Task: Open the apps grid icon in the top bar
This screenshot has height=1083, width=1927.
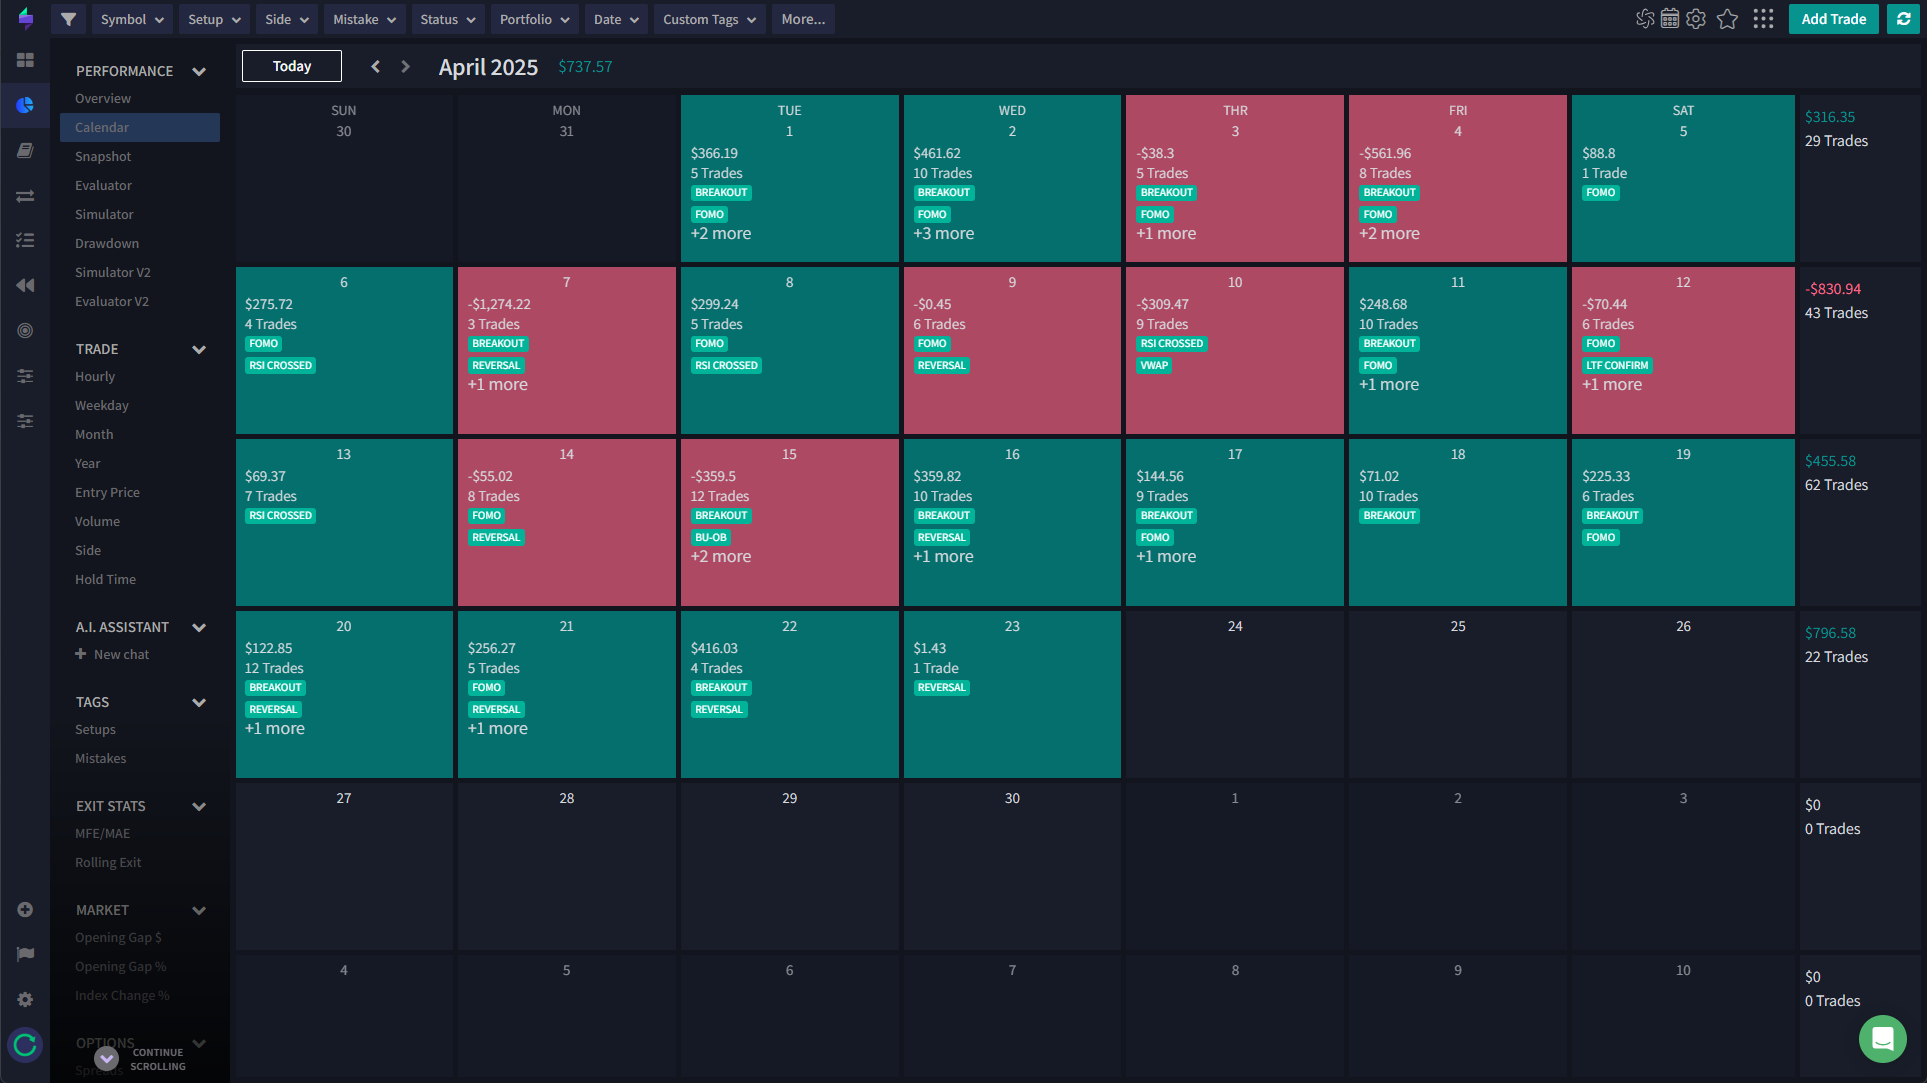Action: click(1763, 19)
